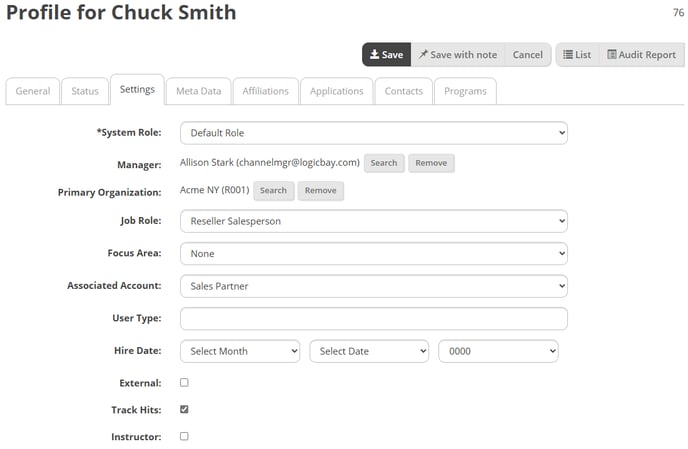Open the Audit Report icon button
This screenshot has width=688, height=449.
tap(641, 55)
